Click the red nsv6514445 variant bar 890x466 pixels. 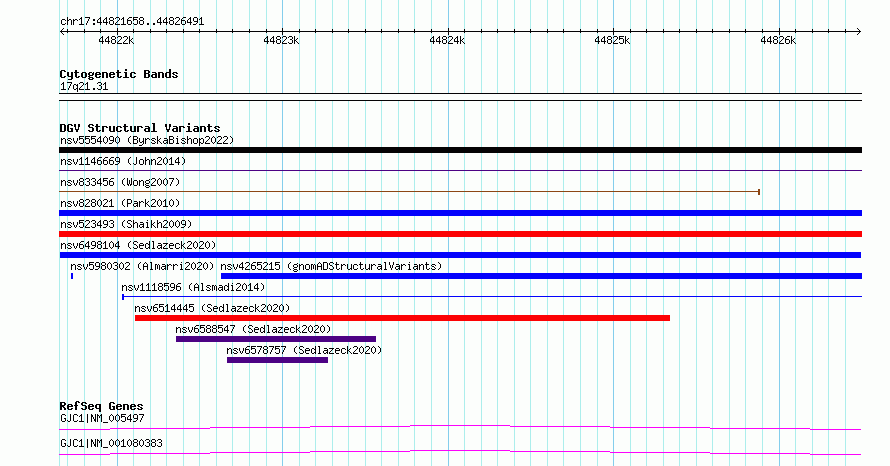[402, 318]
